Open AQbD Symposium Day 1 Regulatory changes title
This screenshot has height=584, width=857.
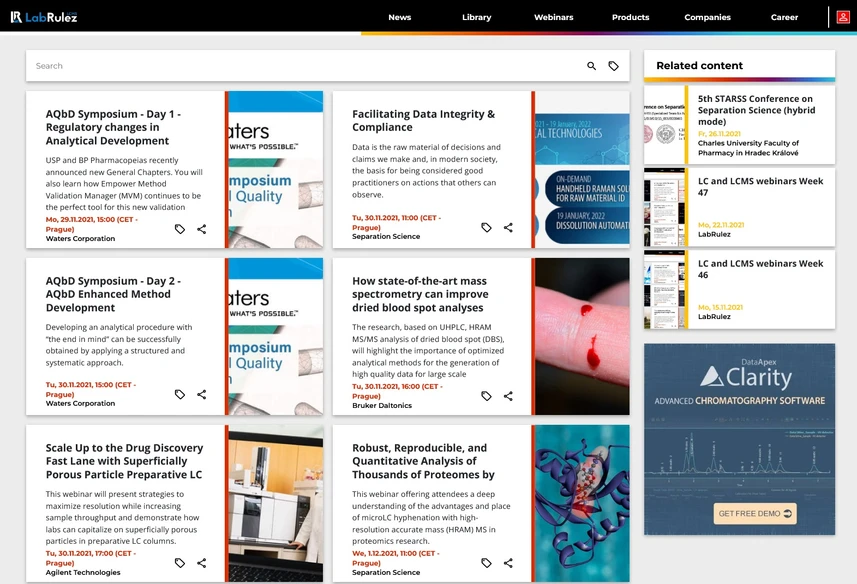(x=113, y=127)
